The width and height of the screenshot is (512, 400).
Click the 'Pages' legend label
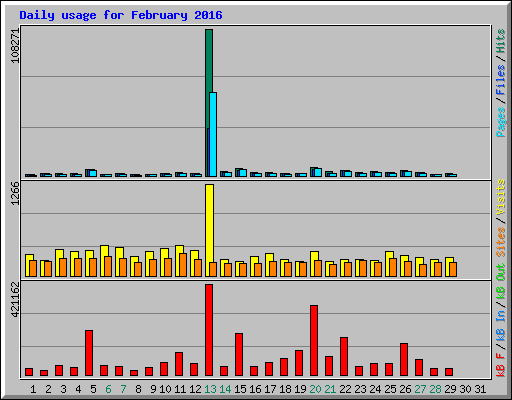pyautogui.click(x=501, y=122)
